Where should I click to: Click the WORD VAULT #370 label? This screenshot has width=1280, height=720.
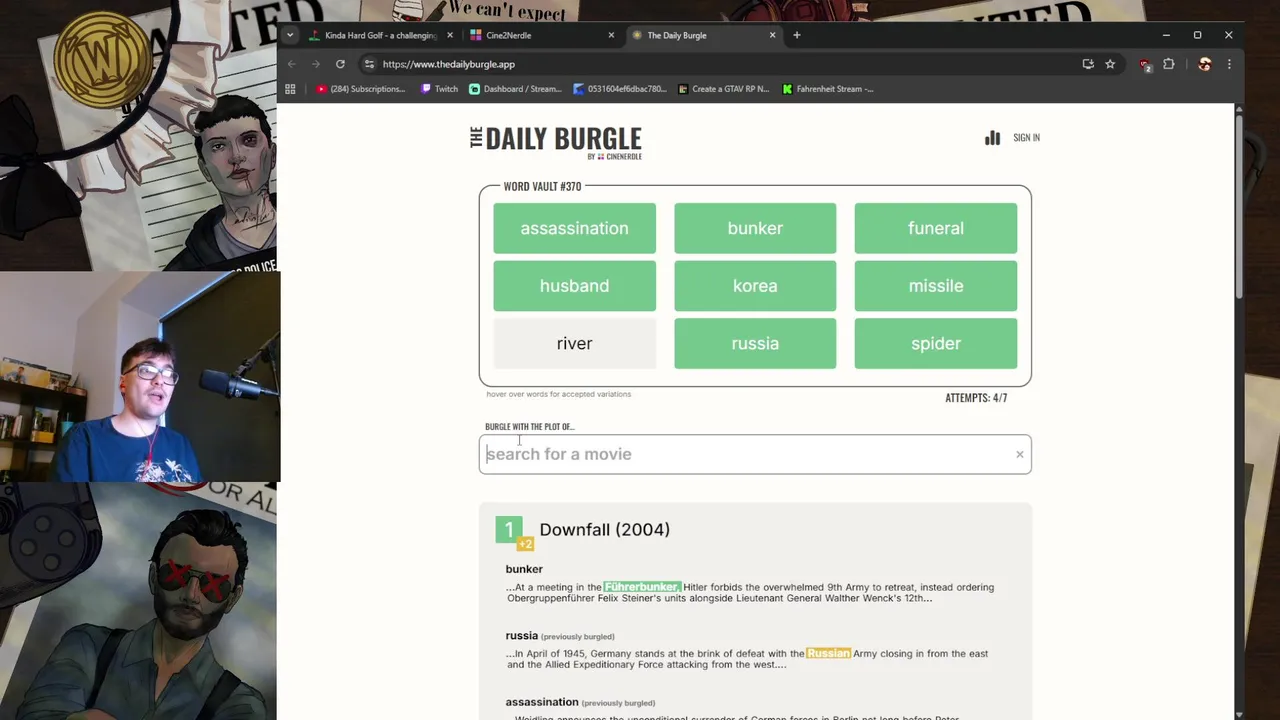[542, 187]
